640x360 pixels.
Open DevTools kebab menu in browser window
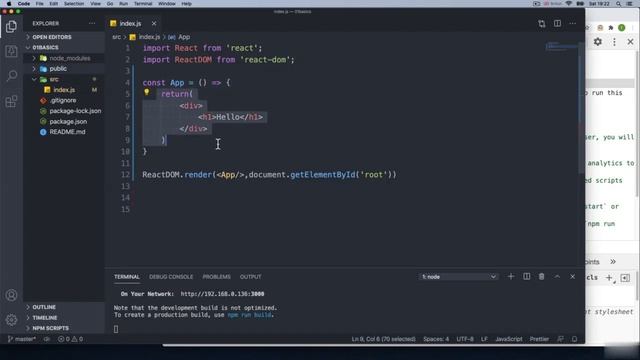[614, 42]
